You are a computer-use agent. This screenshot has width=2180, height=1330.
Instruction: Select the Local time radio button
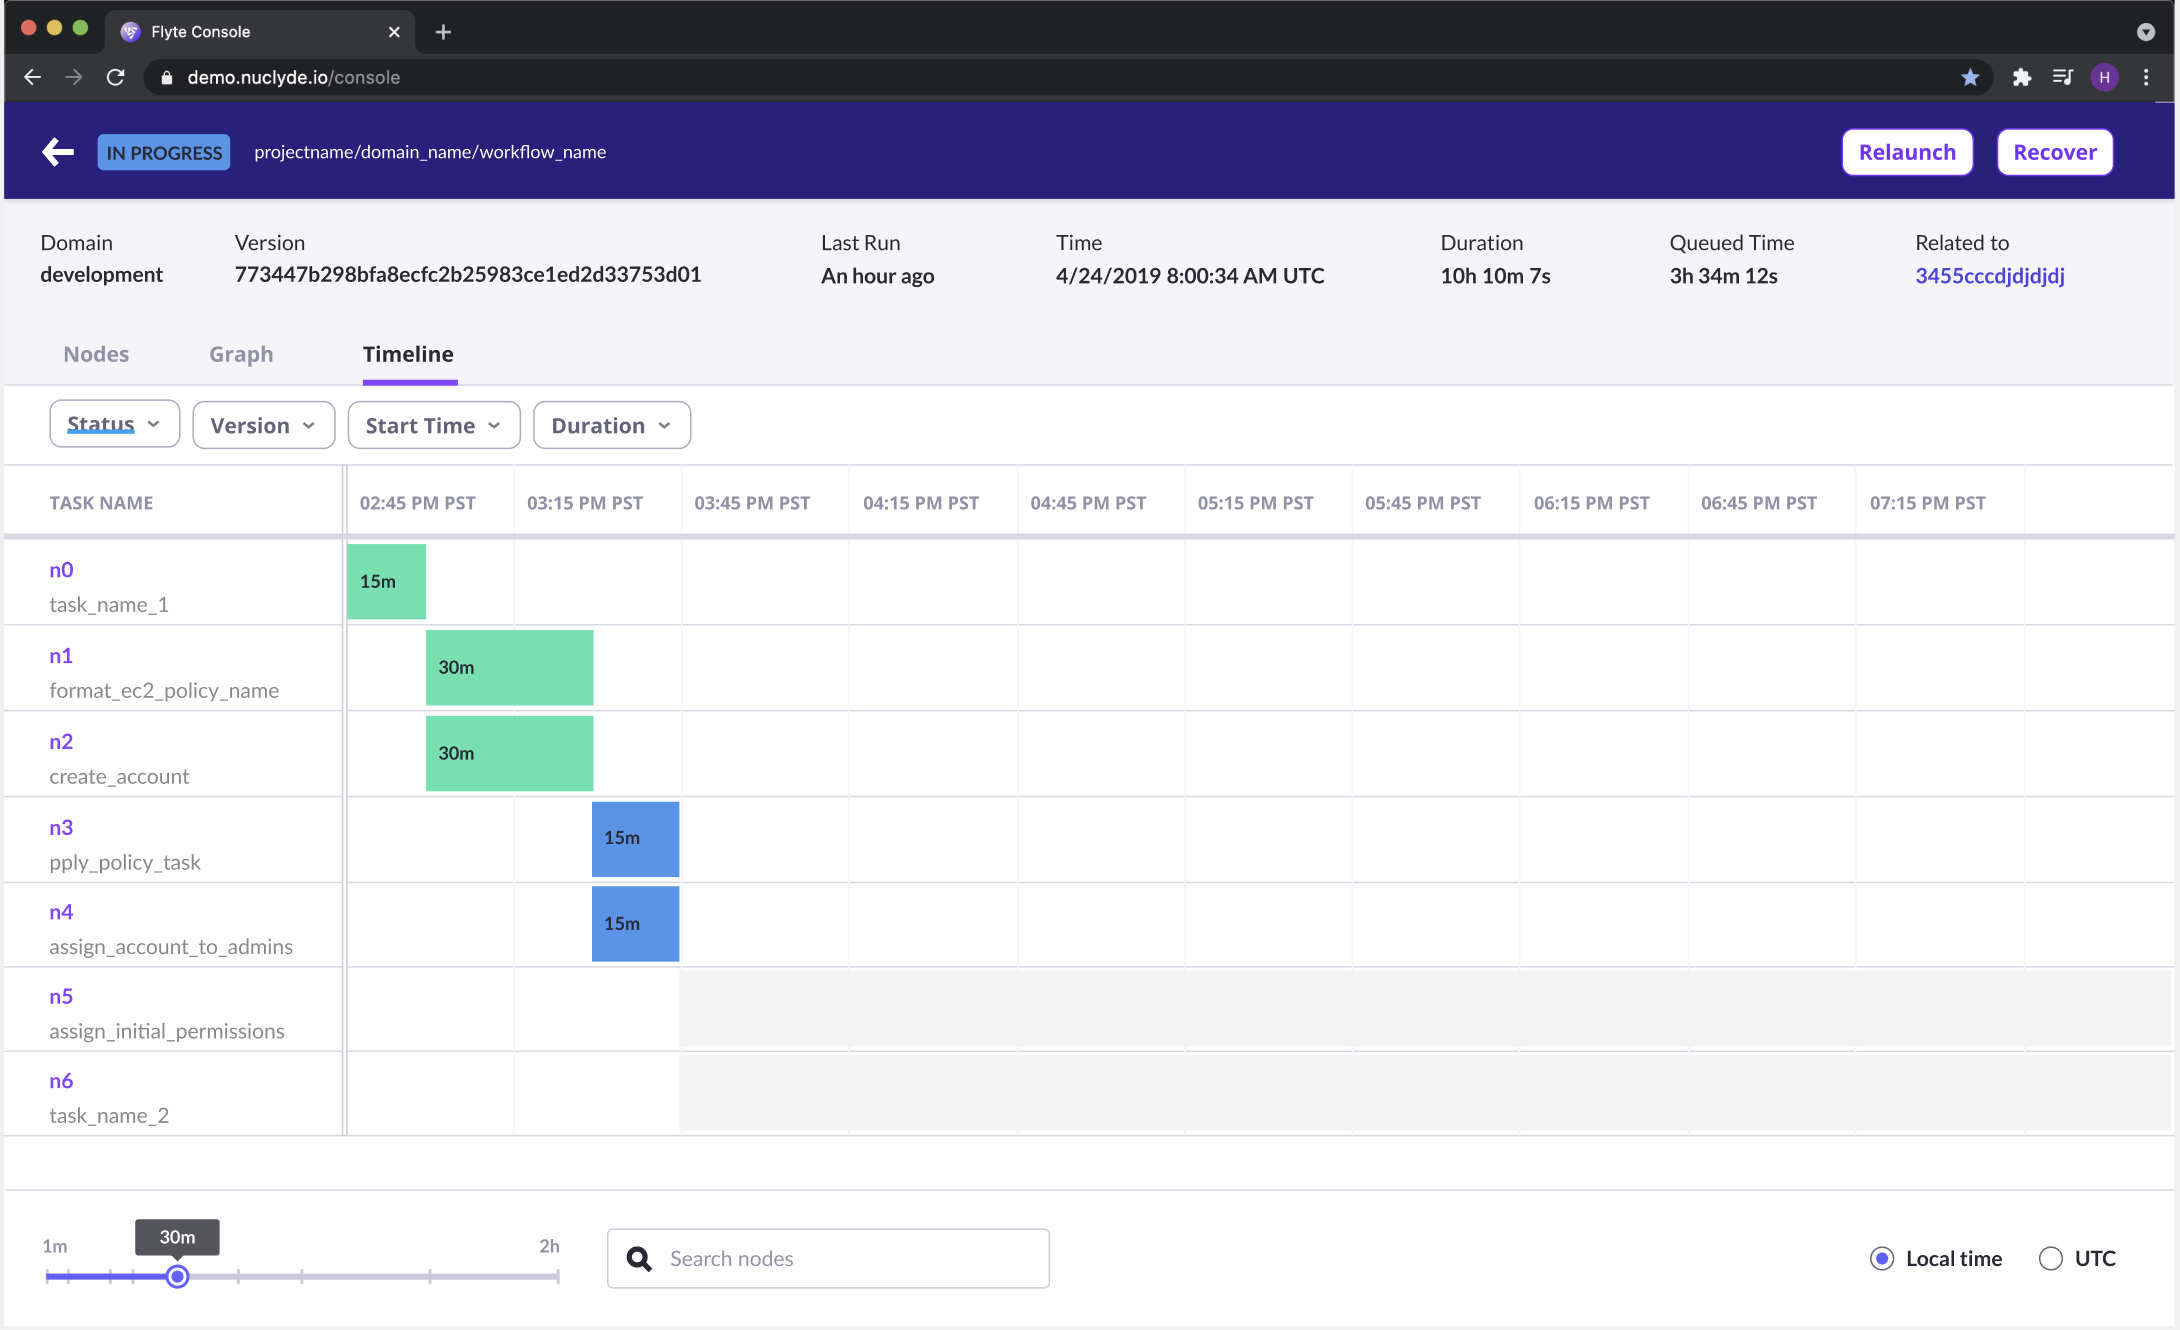(1882, 1258)
